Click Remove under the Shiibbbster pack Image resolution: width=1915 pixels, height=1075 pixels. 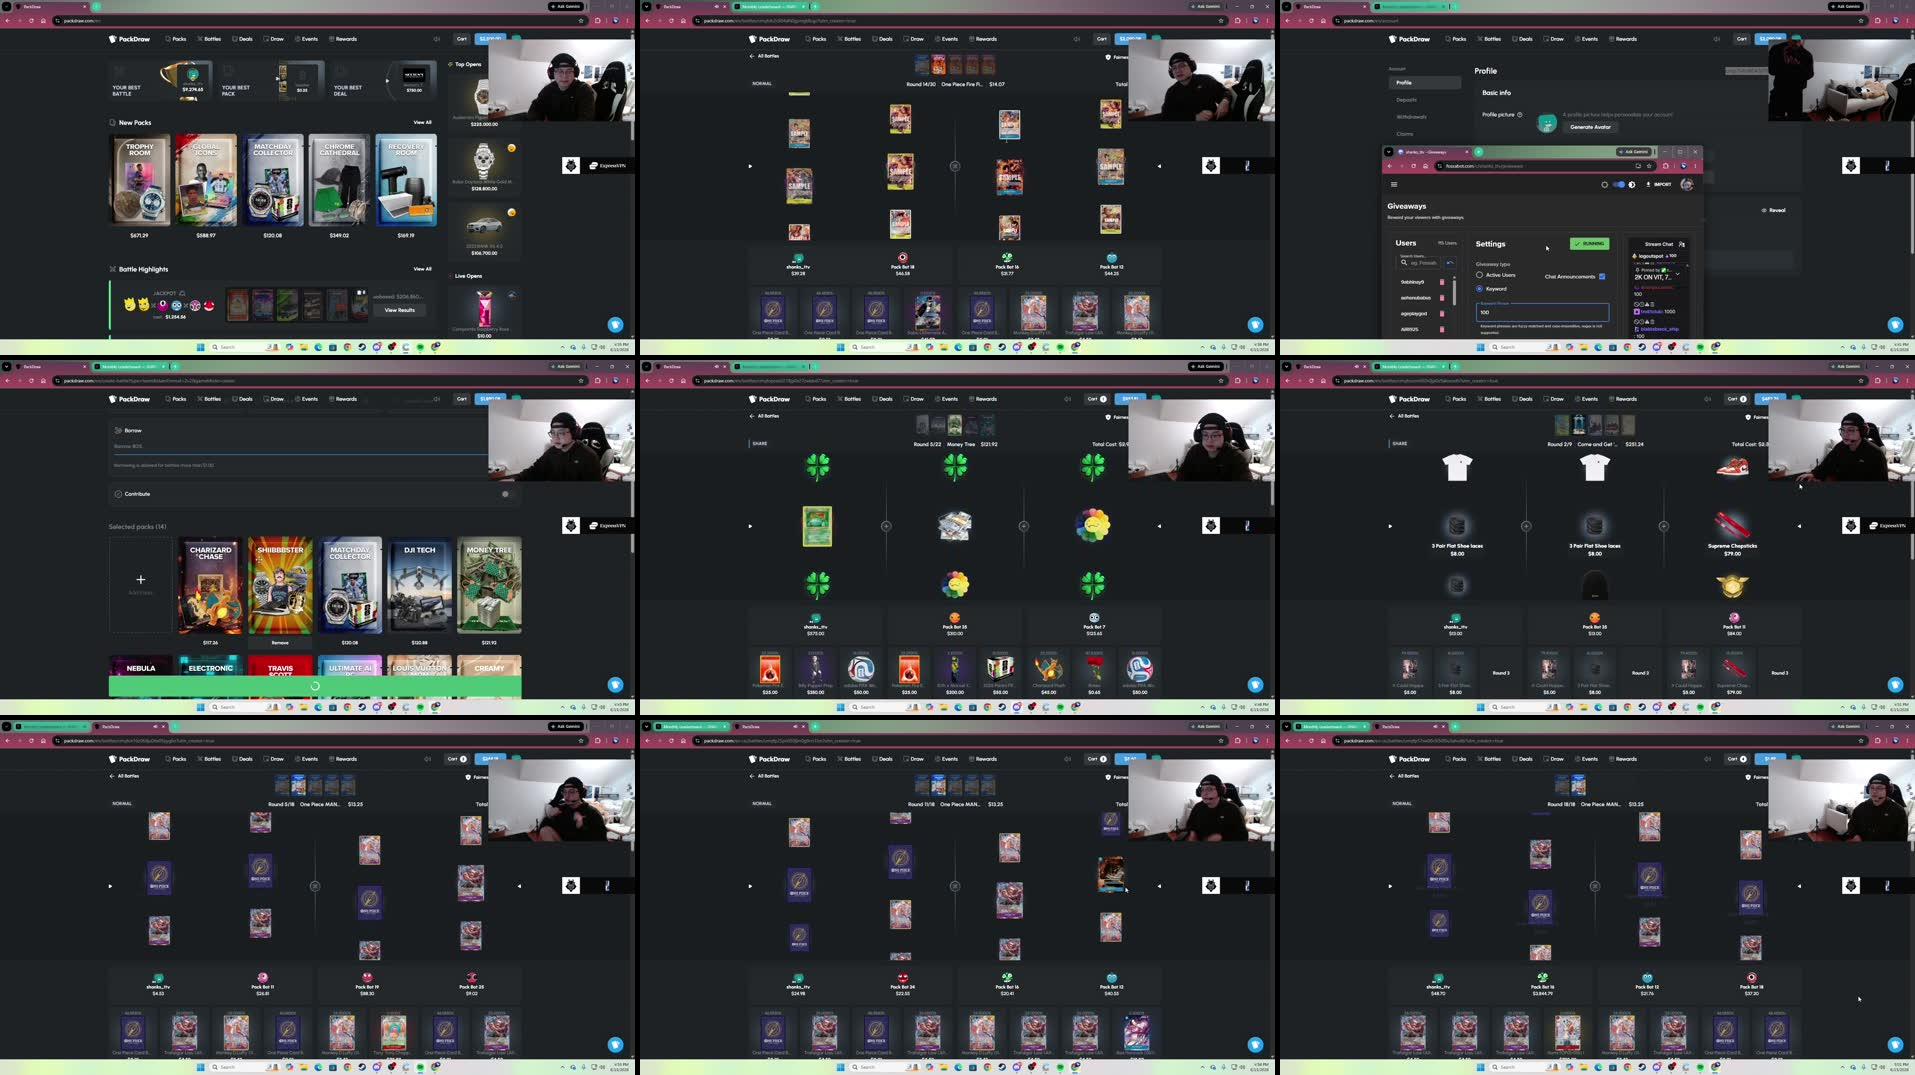click(x=280, y=642)
